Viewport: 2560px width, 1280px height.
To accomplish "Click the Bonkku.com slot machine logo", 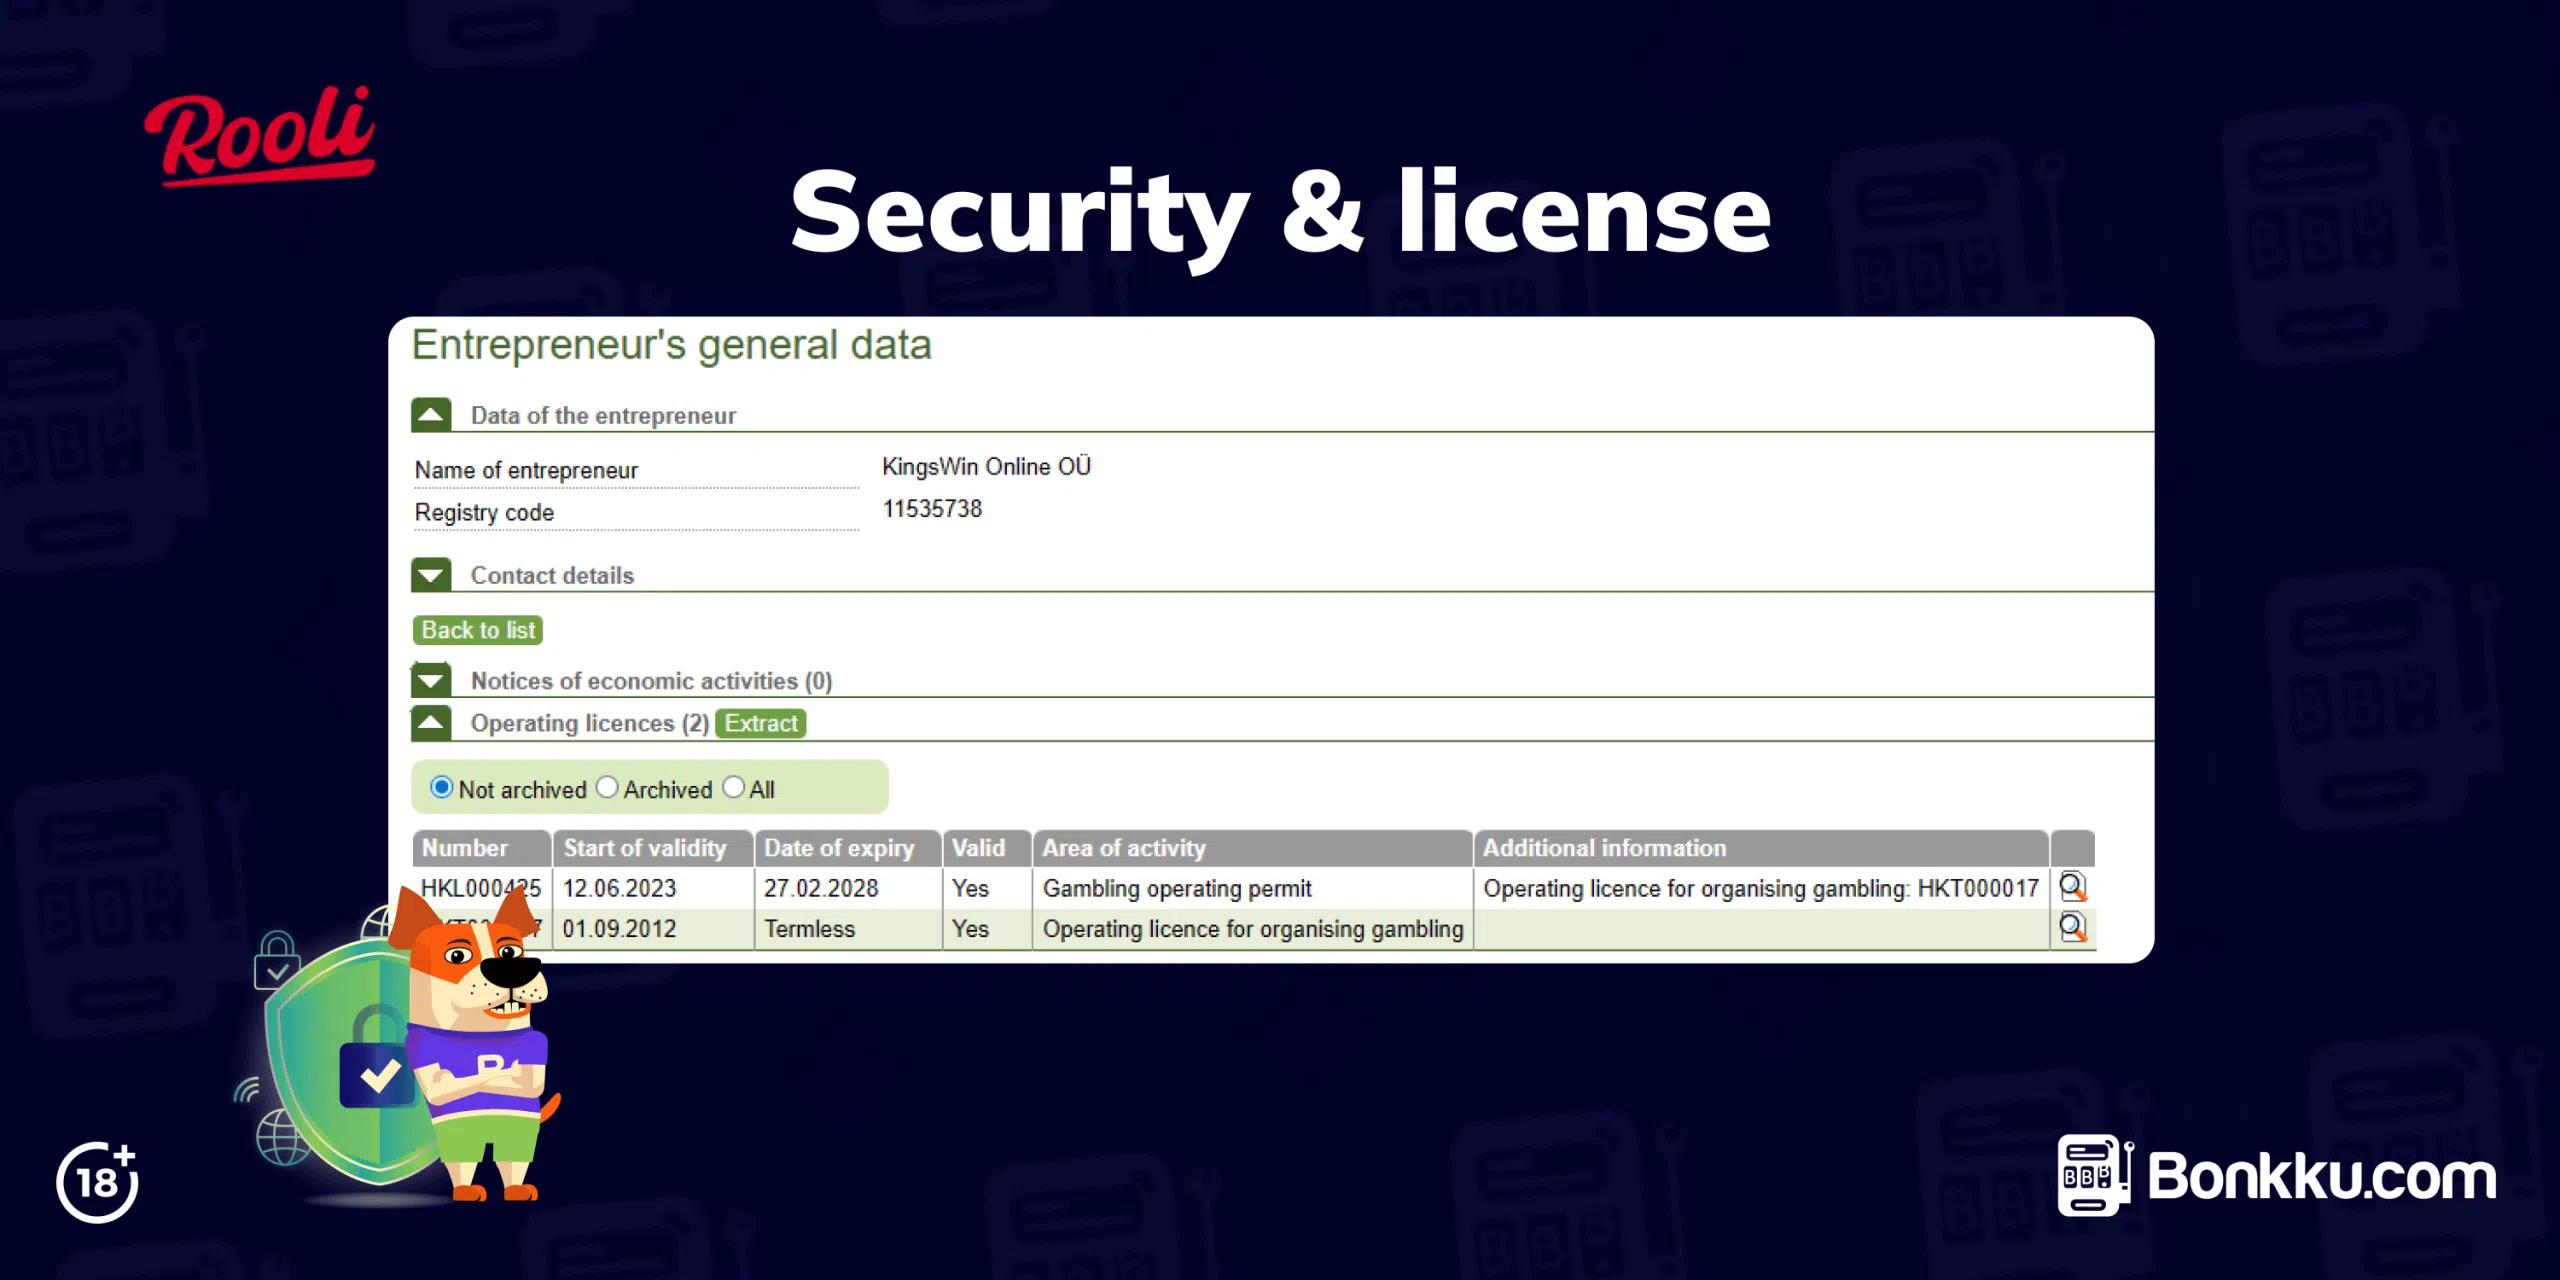I will click(2095, 1176).
